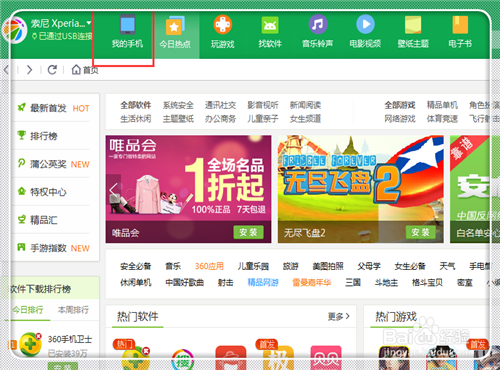
Task: Select 女生必备 tag
Action: [x=410, y=266]
